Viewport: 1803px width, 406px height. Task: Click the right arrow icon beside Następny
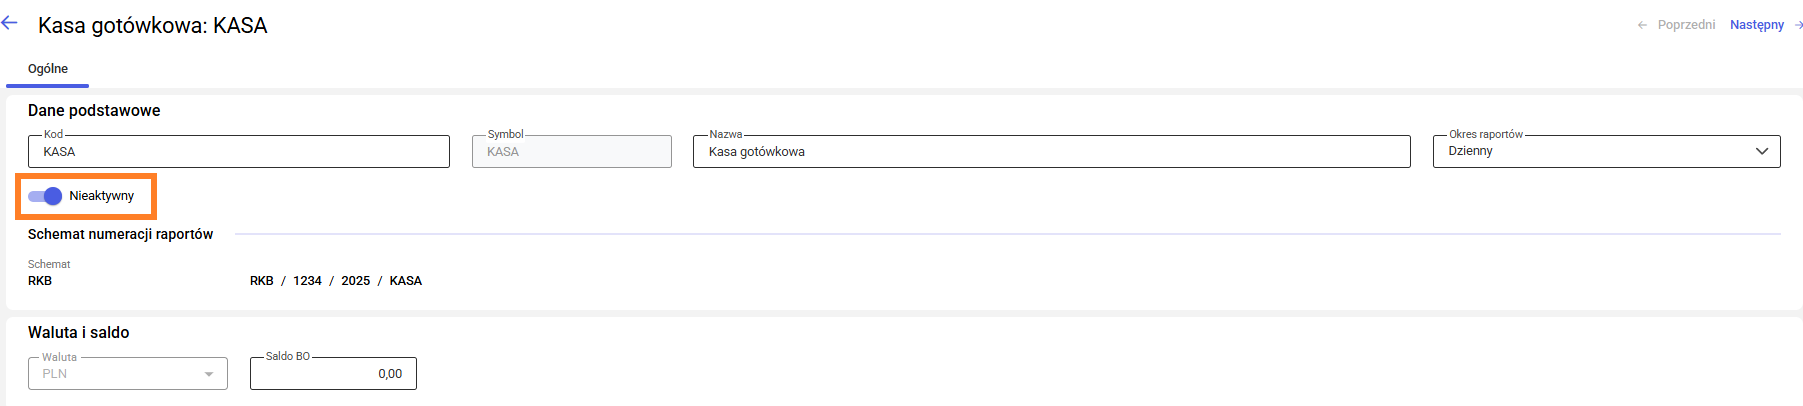pos(1798,25)
